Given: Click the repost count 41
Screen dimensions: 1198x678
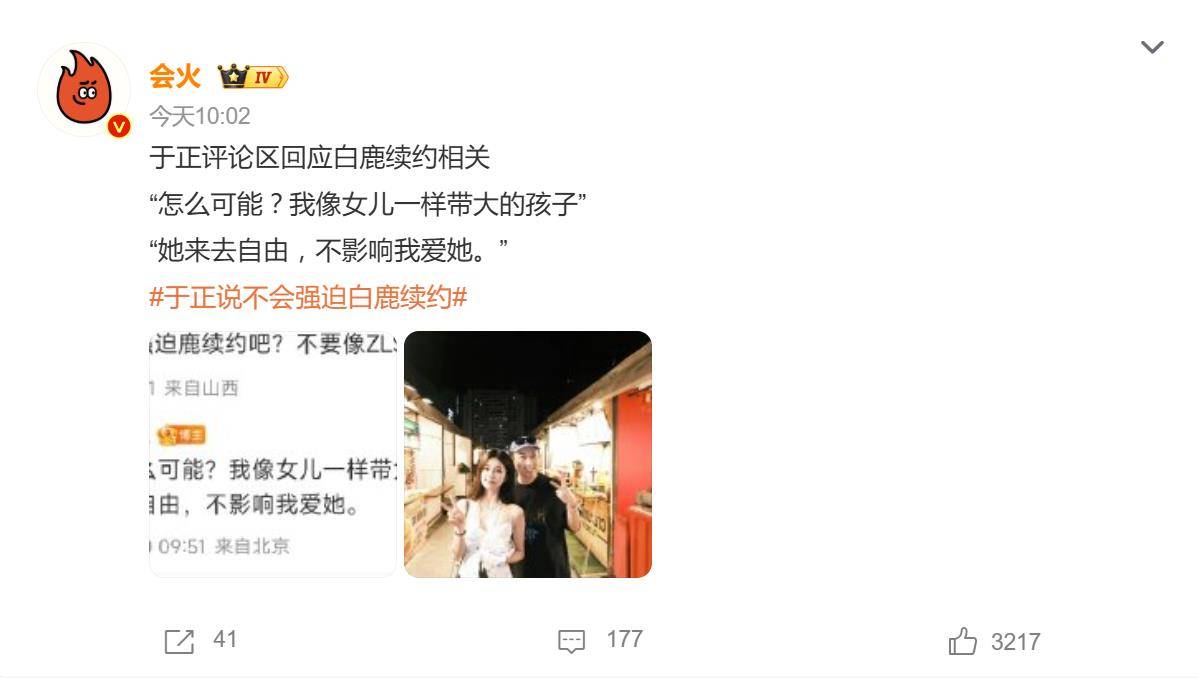Looking at the screenshot, I should click(225, 639).
